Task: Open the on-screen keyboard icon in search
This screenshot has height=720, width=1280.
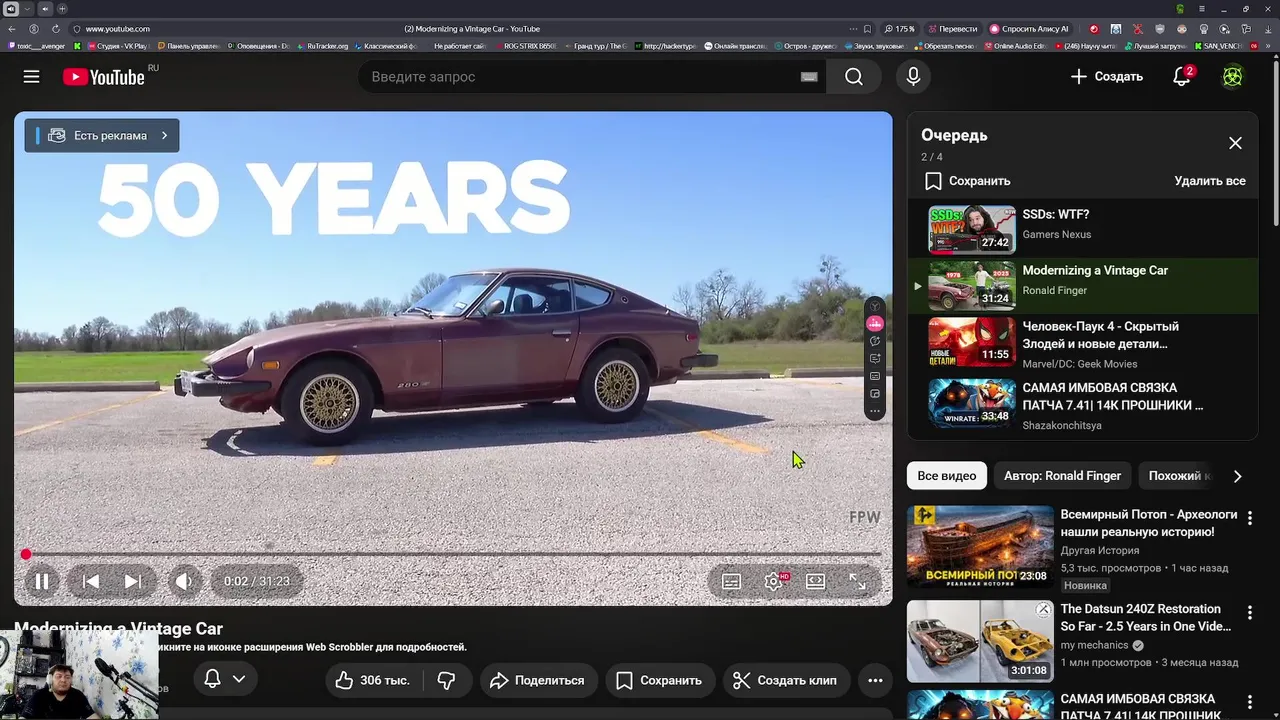Action: coord(809,77)
